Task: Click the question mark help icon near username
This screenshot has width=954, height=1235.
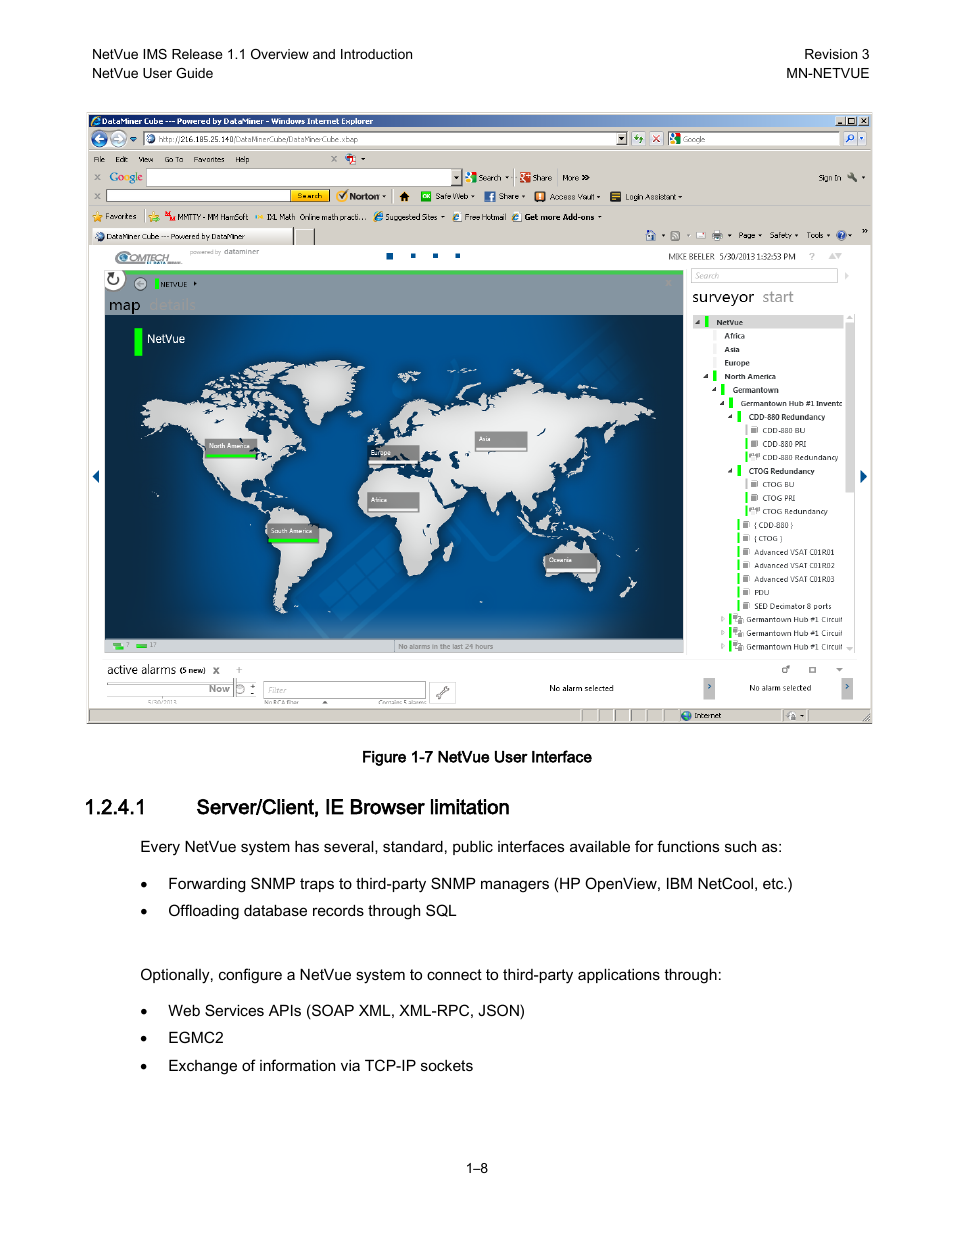Action: (811, 257)
